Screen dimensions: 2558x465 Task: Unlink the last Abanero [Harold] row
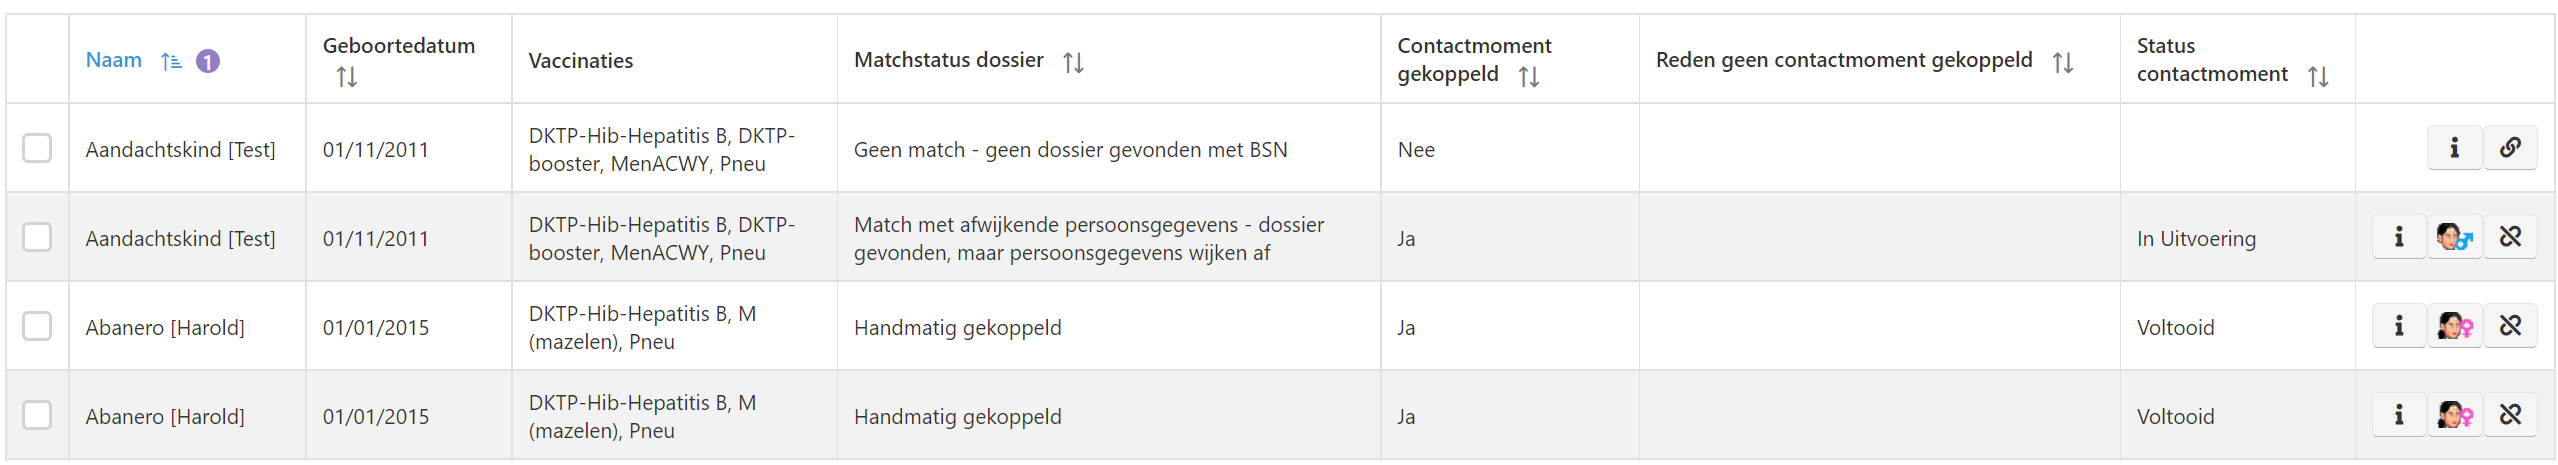click(2510, 415)
